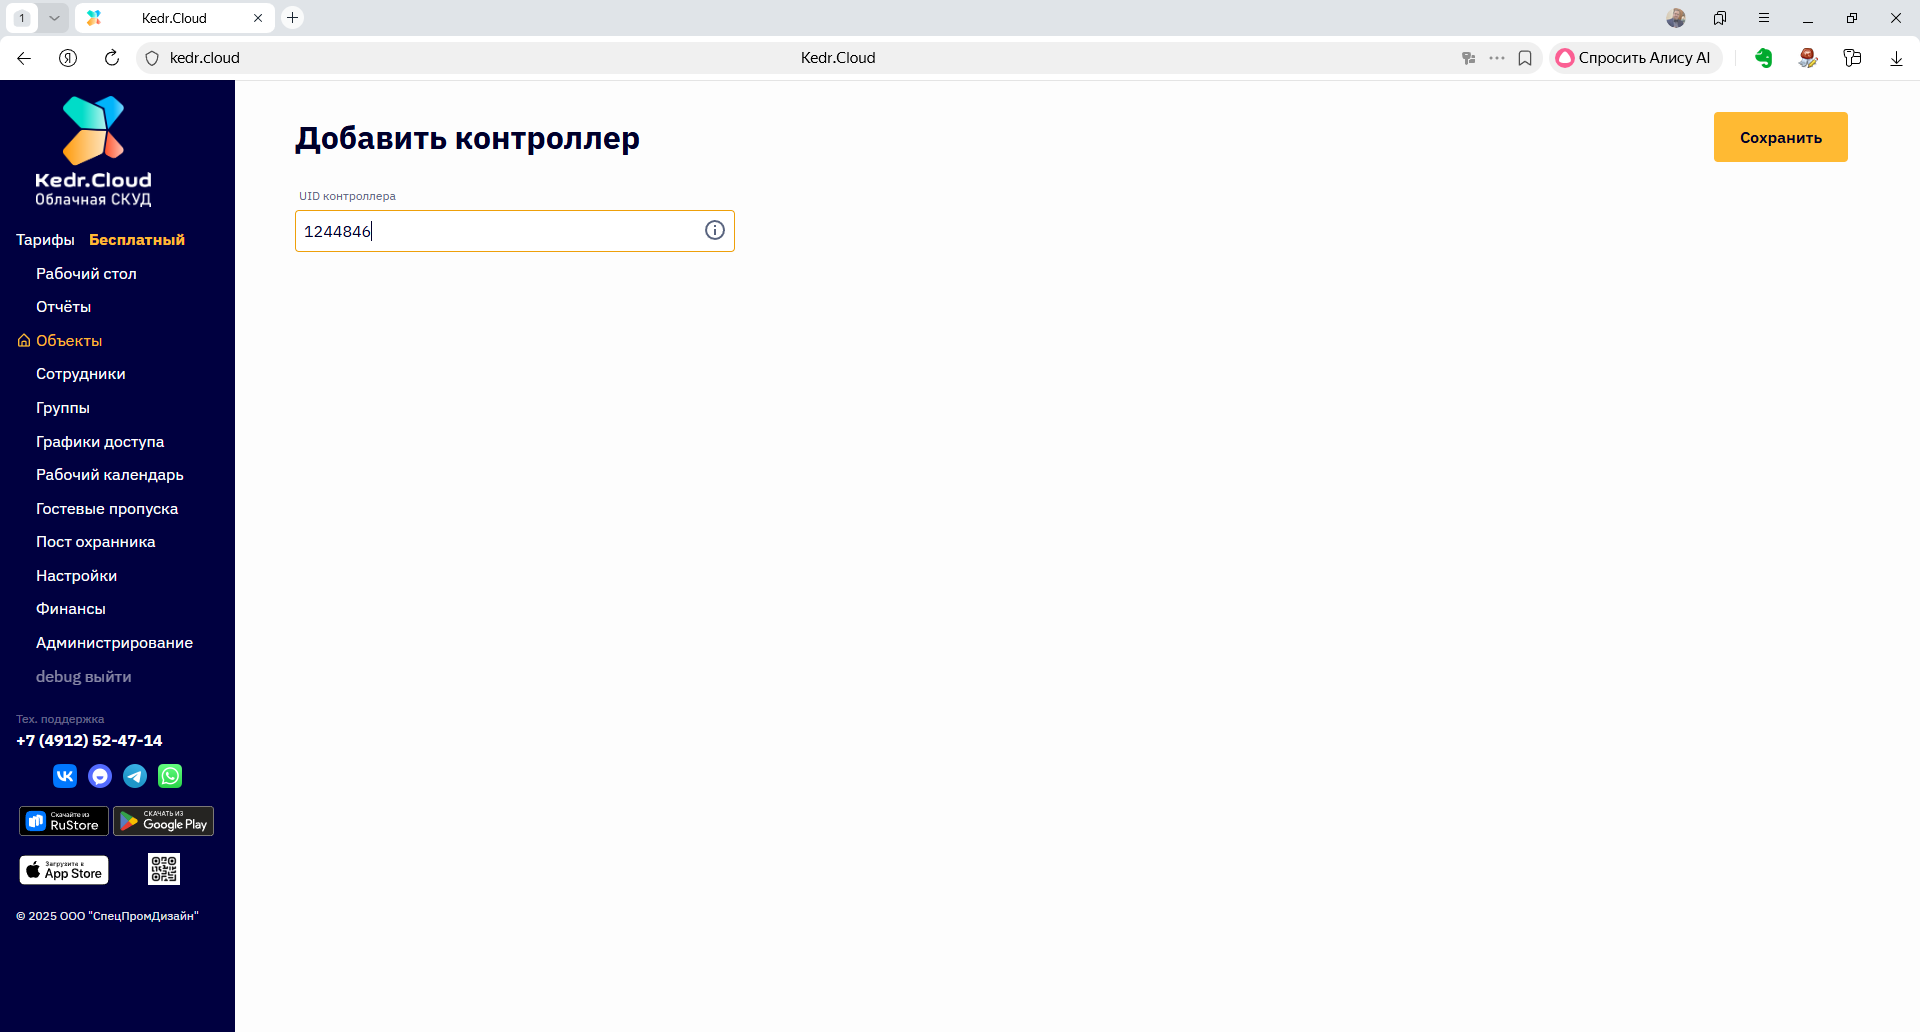This screenshot has width=1920, height=1032.
Task: Reload the page with refresh icon
Action: (112, 58)
